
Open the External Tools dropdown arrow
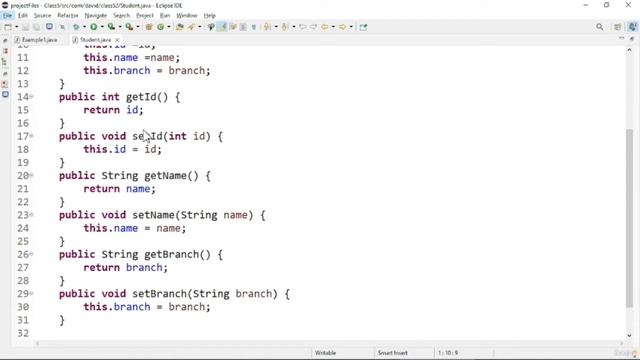pos(138,27)
